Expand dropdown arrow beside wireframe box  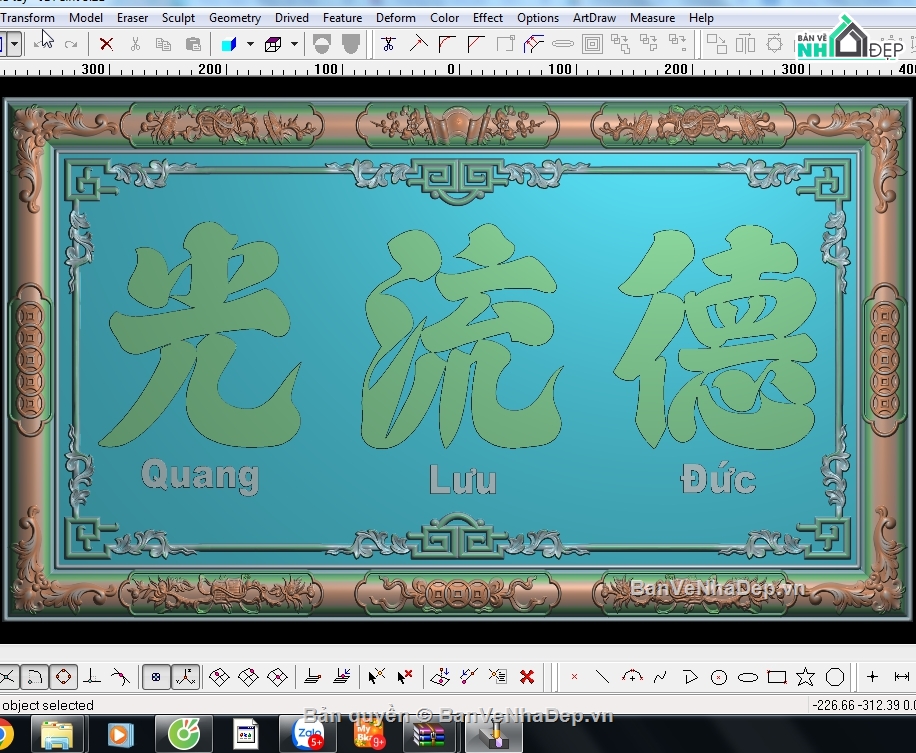294,44
